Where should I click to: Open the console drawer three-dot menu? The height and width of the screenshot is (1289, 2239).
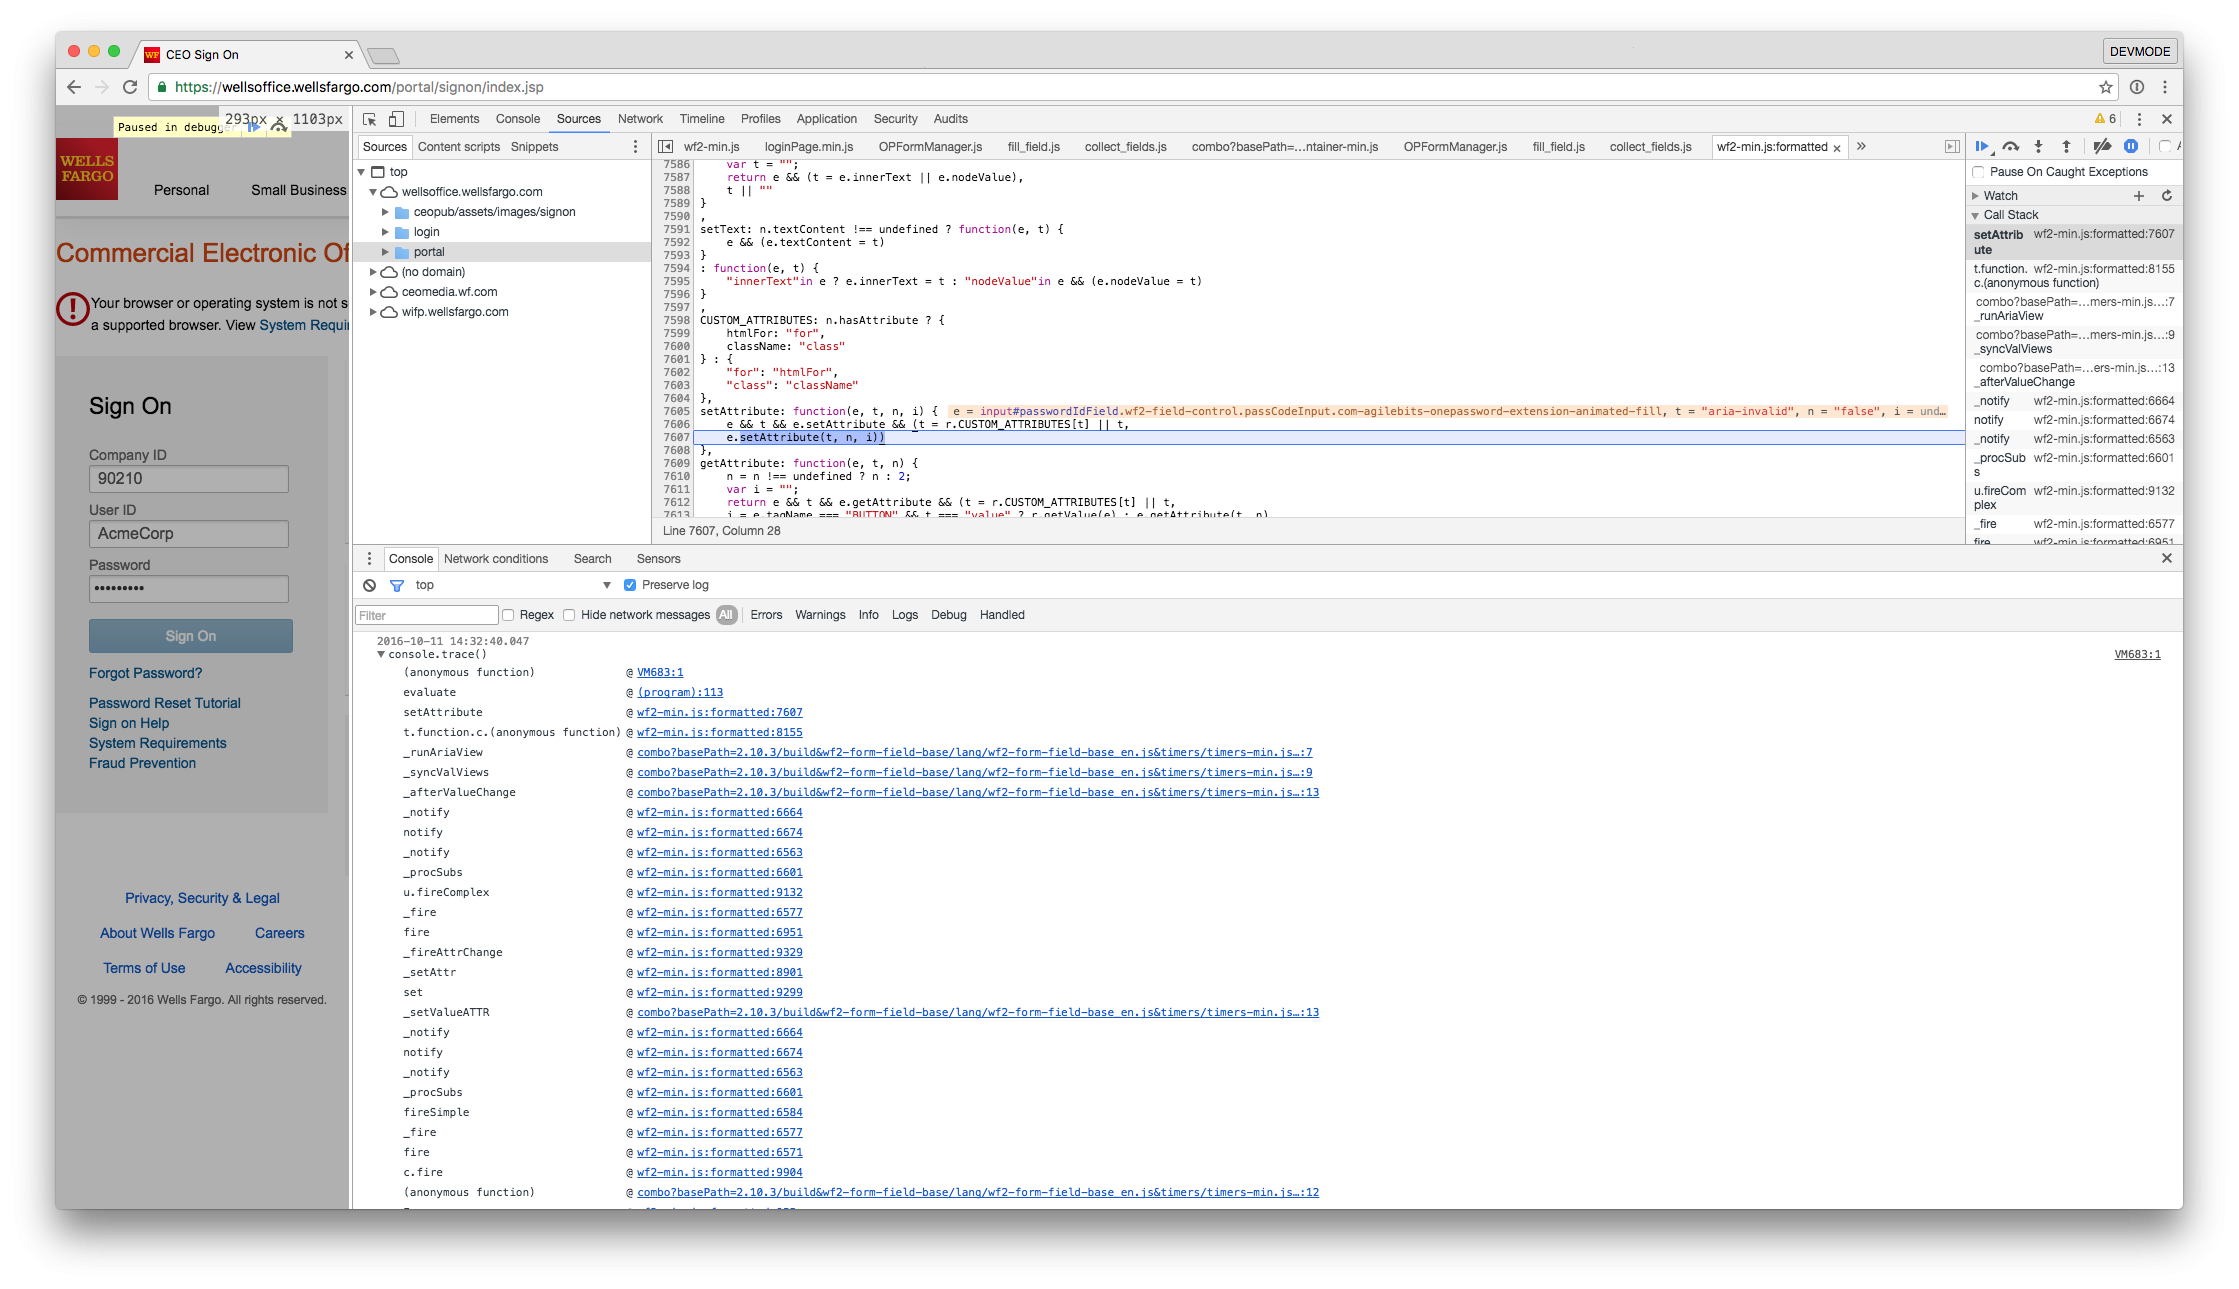[369, 559]
